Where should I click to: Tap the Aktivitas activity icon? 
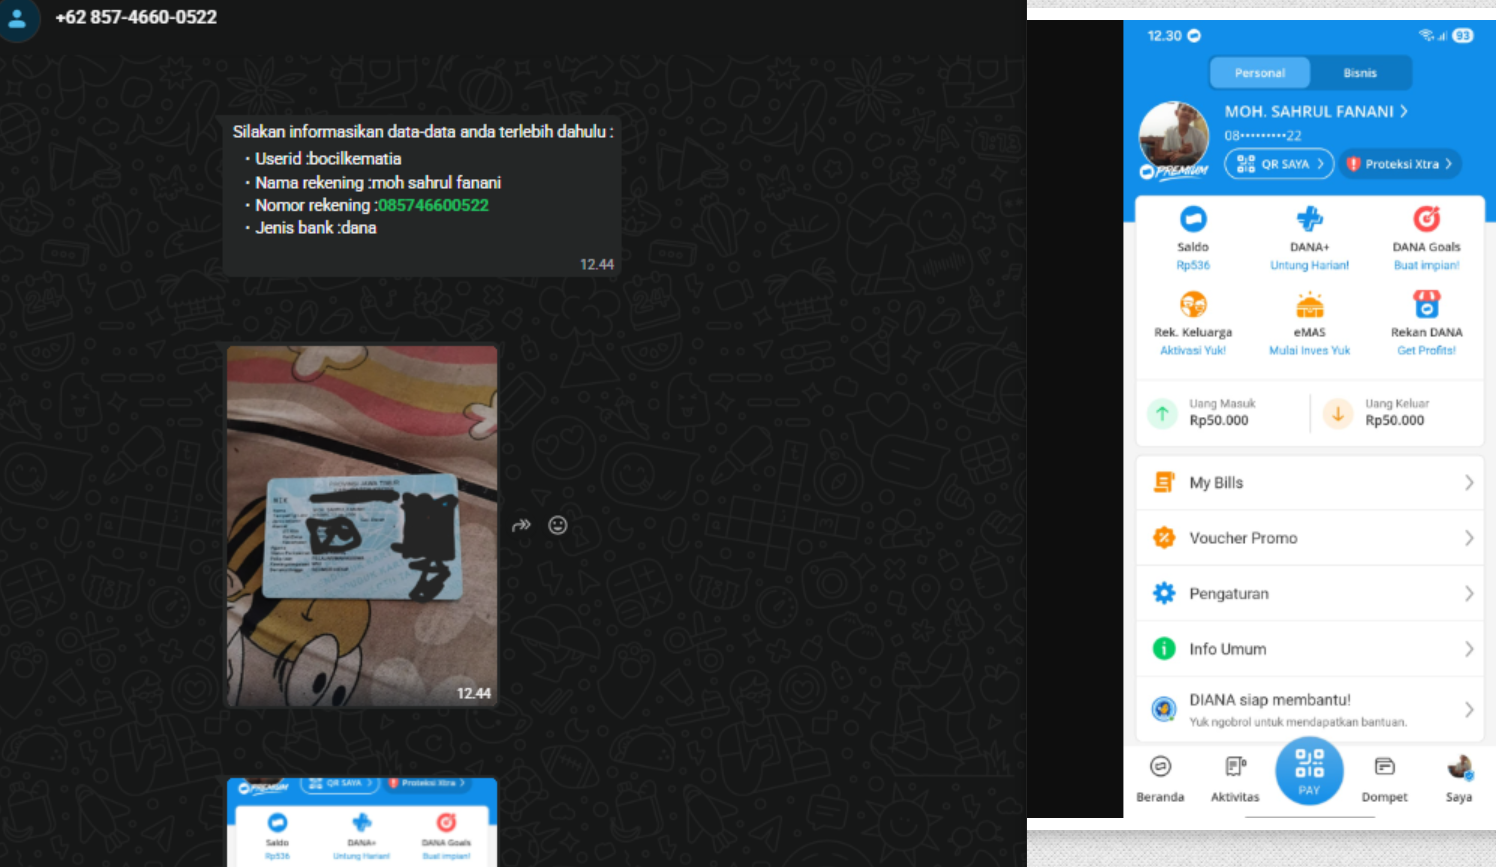[x=1235, y=766]
